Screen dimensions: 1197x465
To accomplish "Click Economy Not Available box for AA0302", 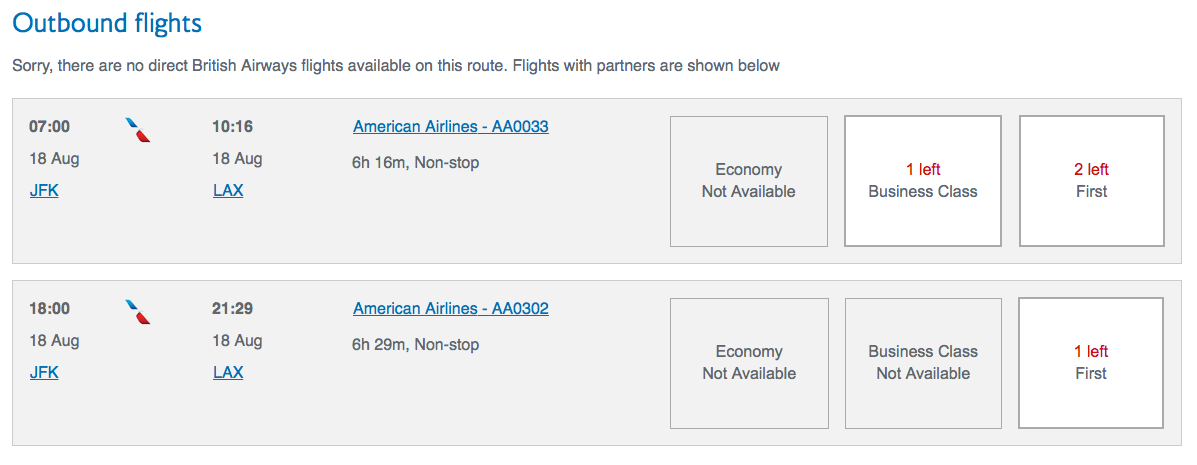I will tap(748, 363).
